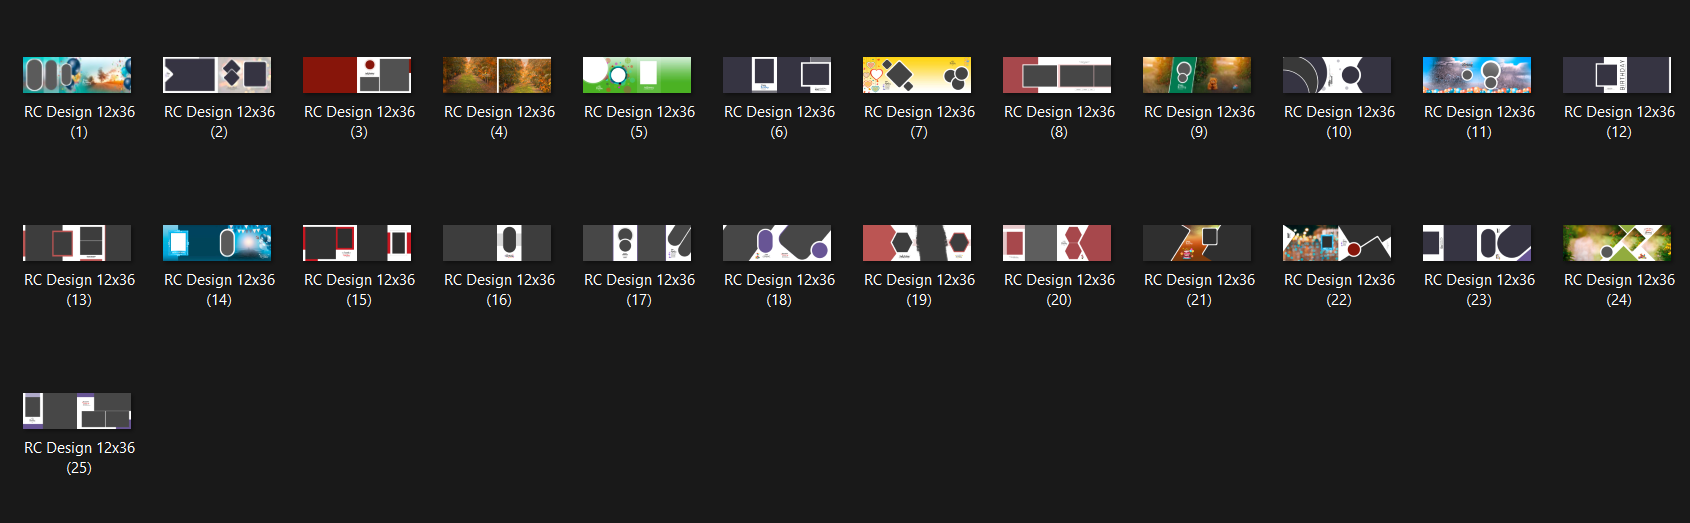Select the RC Design 12x36 (22) thumbnail
The height and width of the screenshot is (523, 1690).
click(x=1337, y=243)
